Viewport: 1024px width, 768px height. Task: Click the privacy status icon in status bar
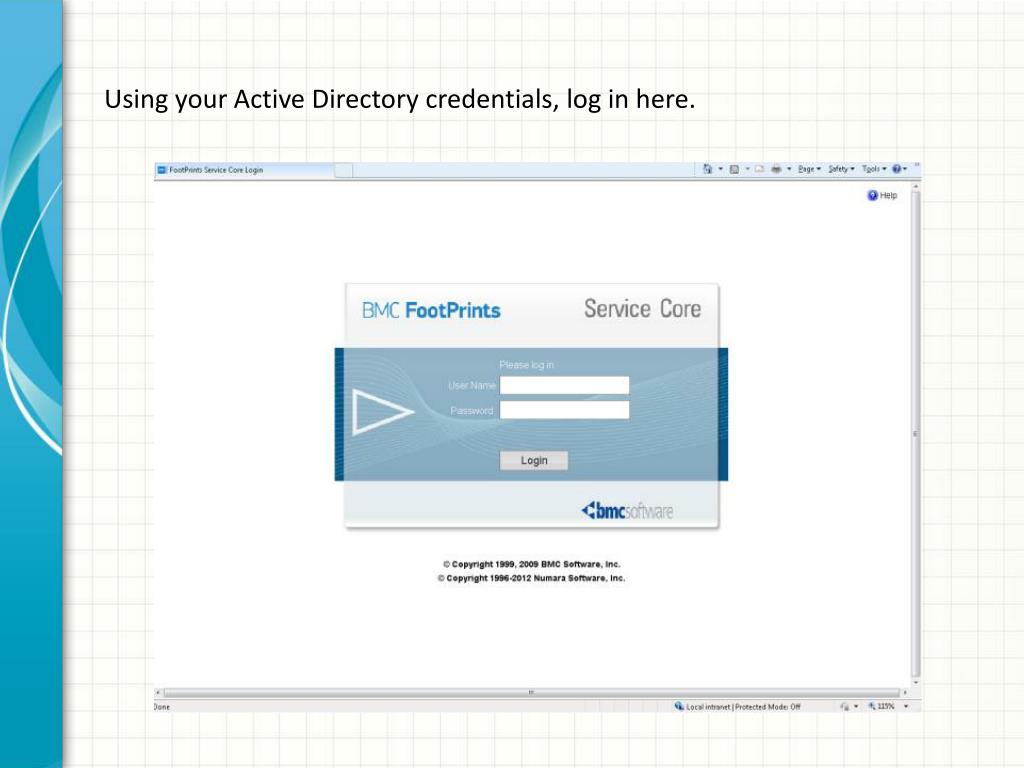pos(844,707)
